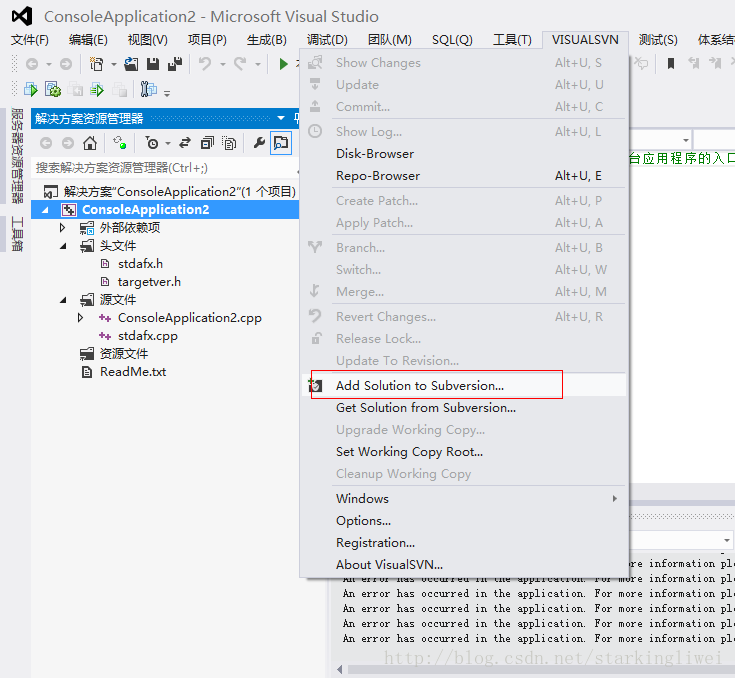Select targetver.h in the tree
Screen dimensions: 735x678
pos(149,282)
